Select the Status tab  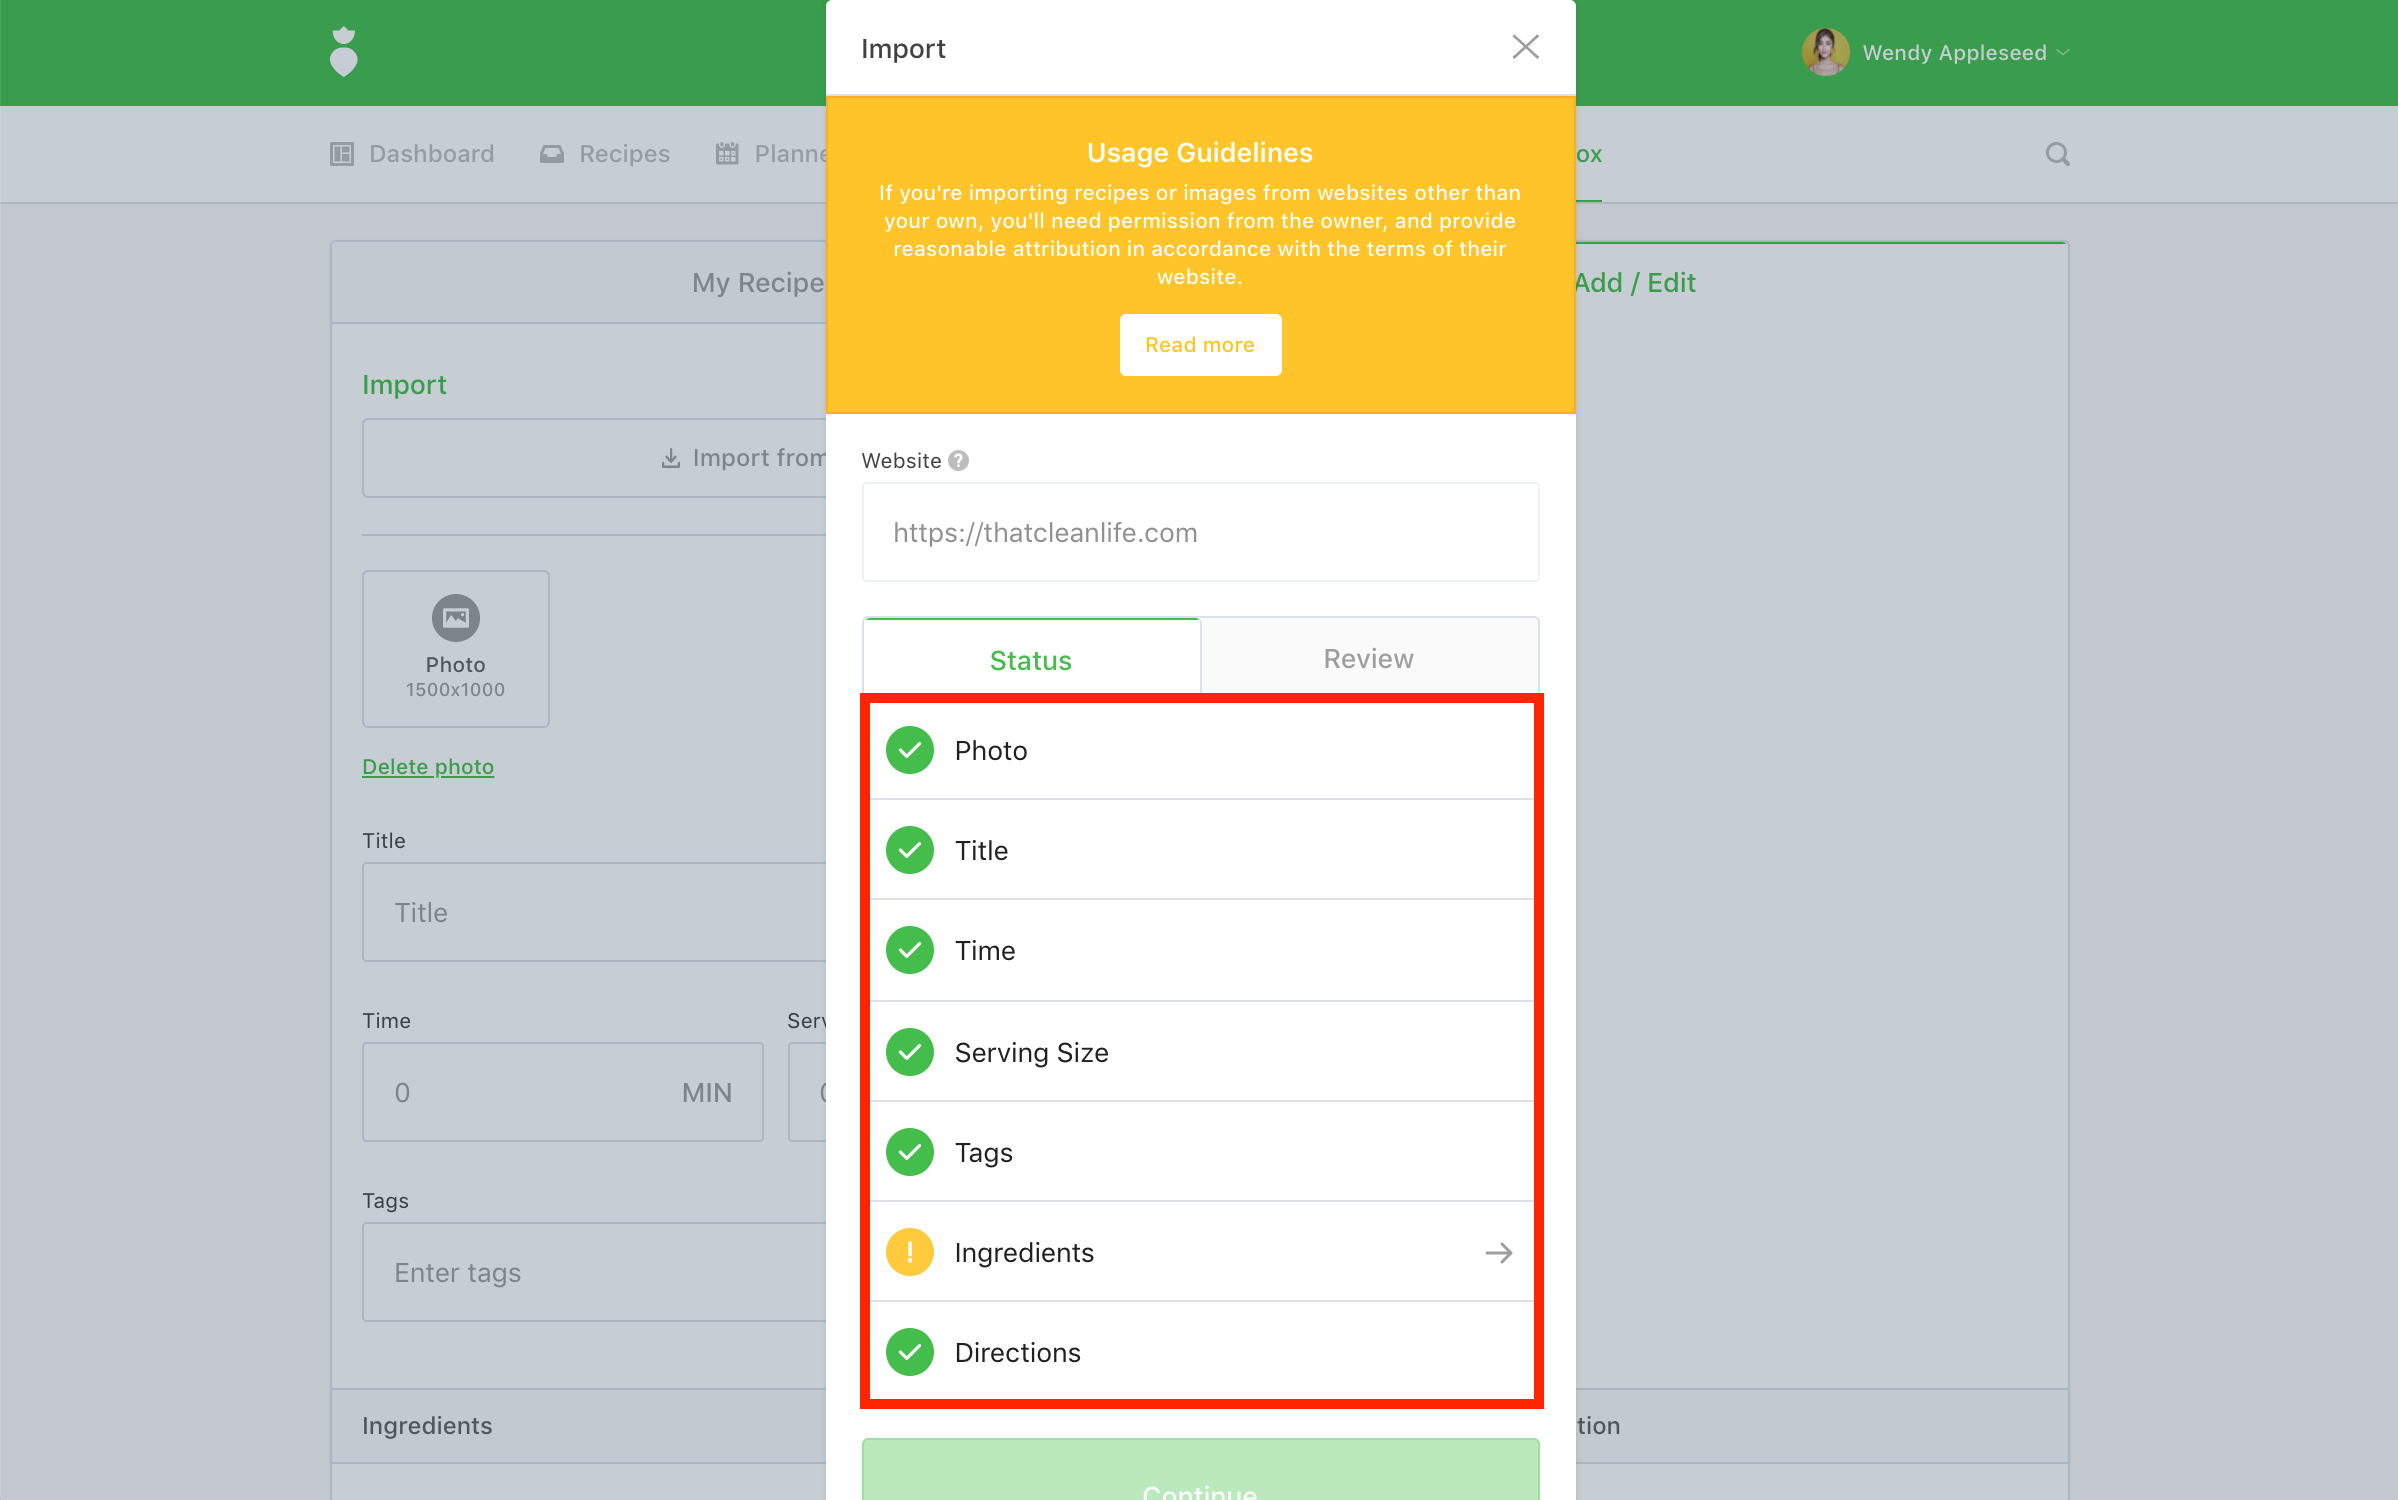click(1030, 660)
